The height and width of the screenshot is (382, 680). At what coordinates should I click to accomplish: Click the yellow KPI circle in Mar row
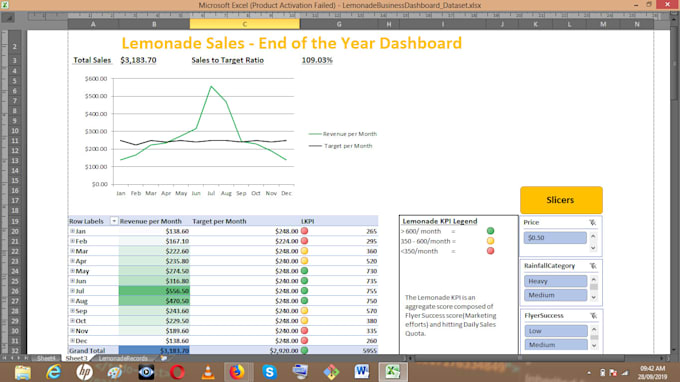click(x=304, y=251)
